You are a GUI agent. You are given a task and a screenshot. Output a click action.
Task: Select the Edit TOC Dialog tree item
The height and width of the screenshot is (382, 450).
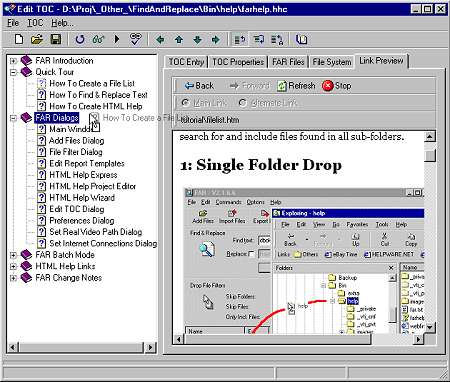pyautogui.click(x=77, y=209)
